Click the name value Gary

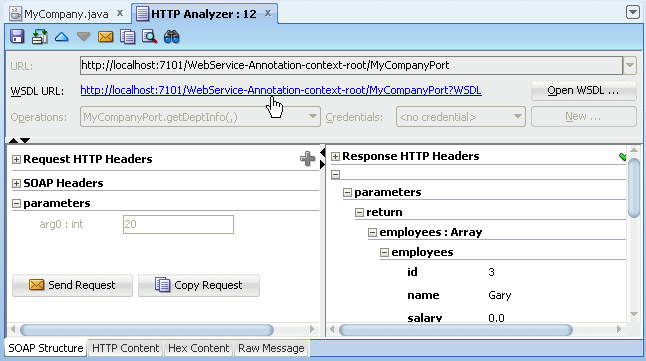click(x=500, y=295)
